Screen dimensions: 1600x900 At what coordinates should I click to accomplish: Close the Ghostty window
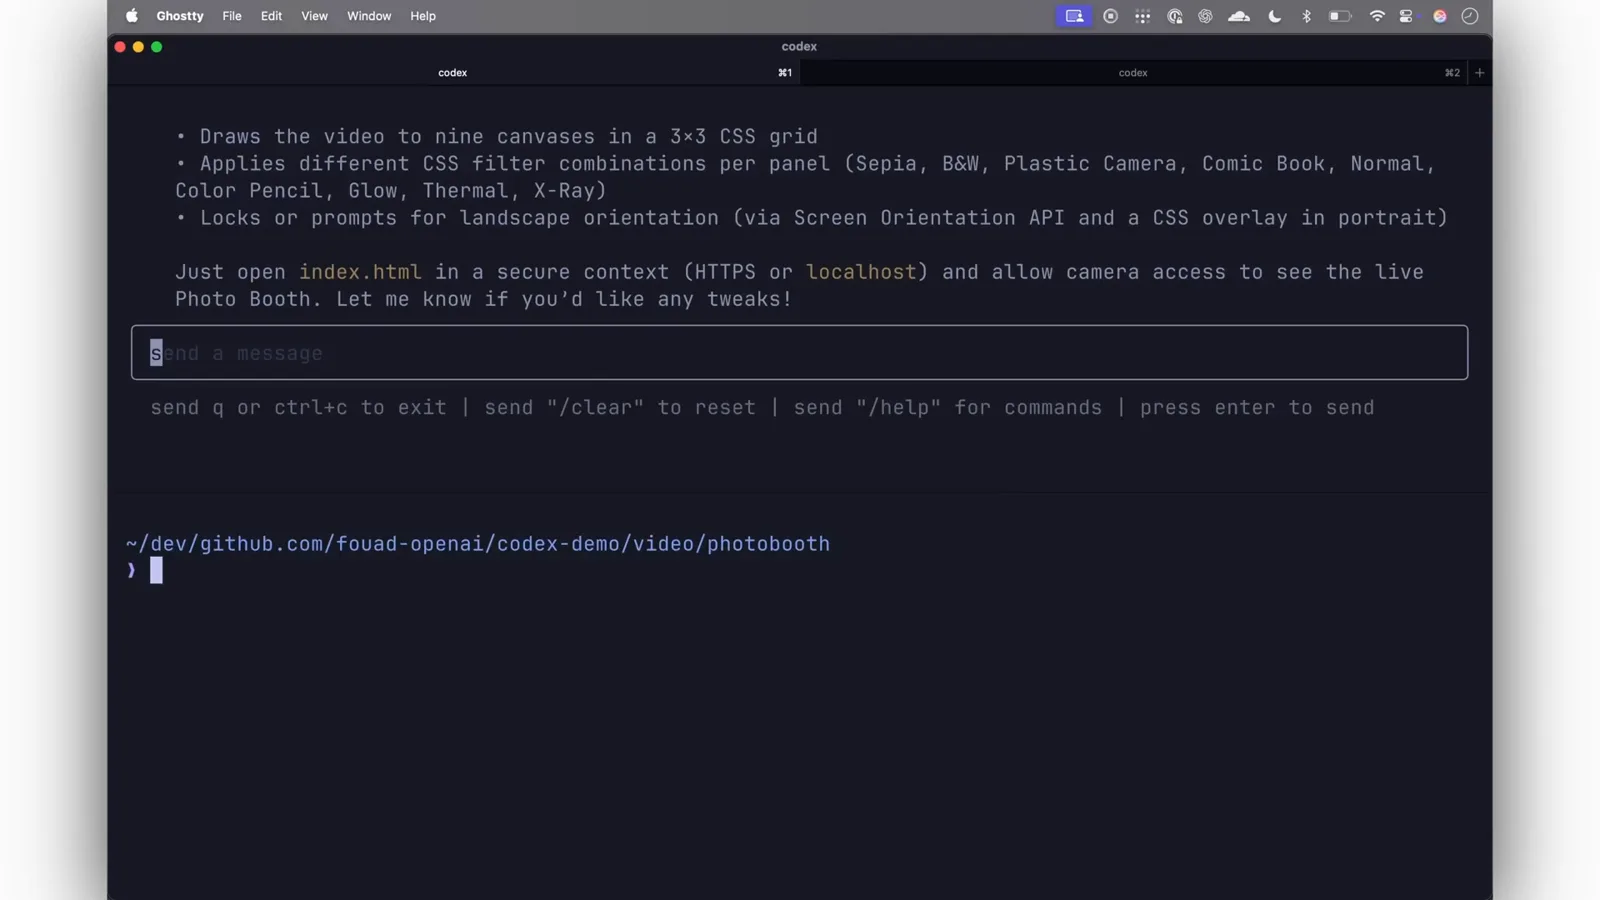tap(120, 47)
